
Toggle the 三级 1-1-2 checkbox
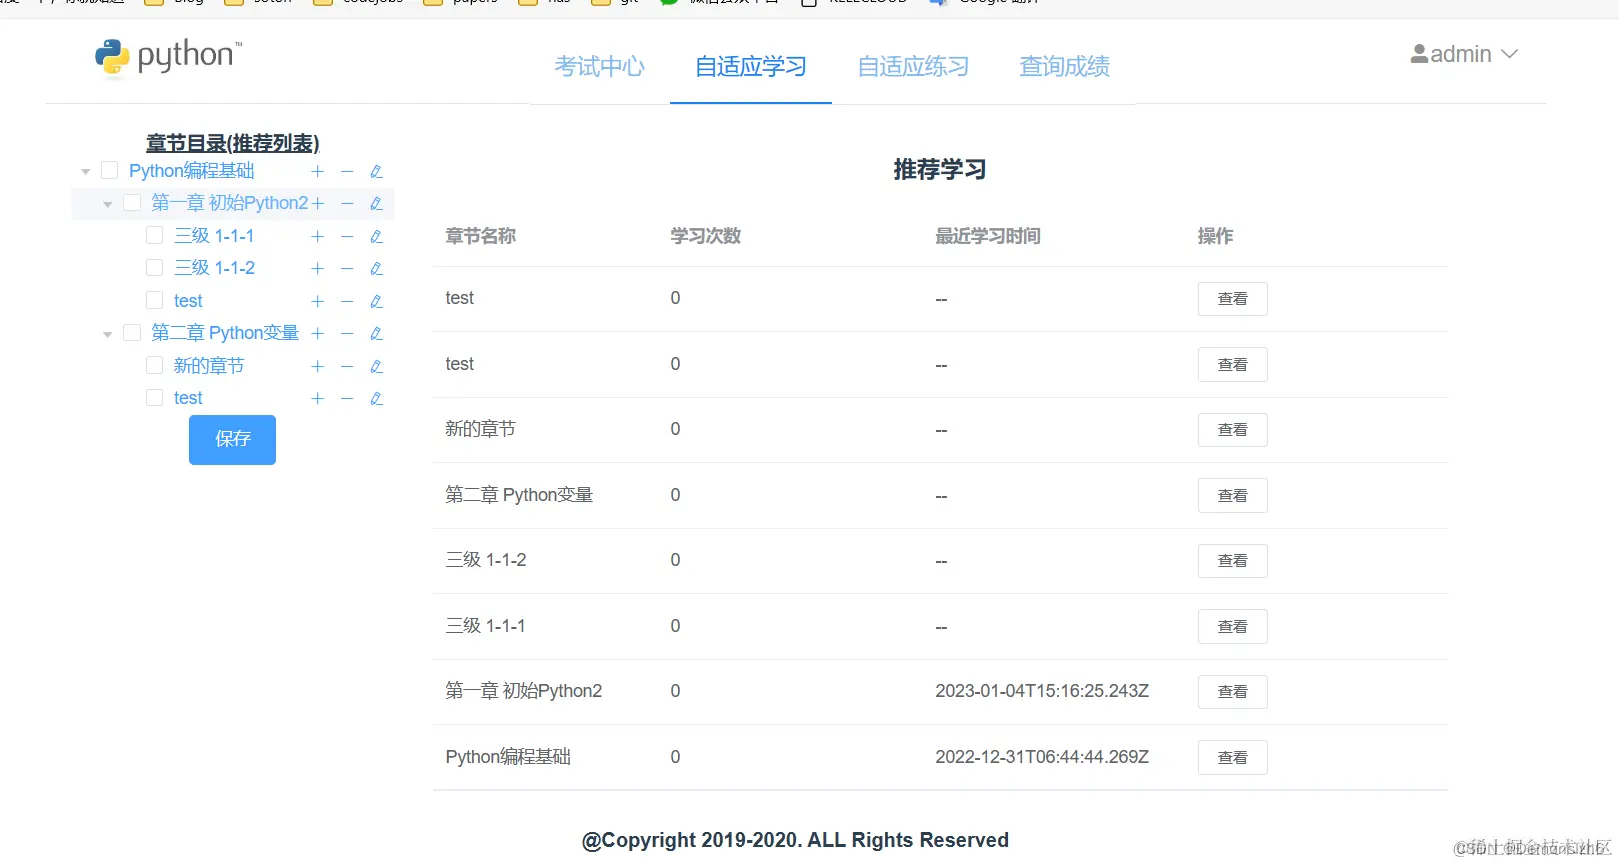pyautogui.click(x=154, y=268)
